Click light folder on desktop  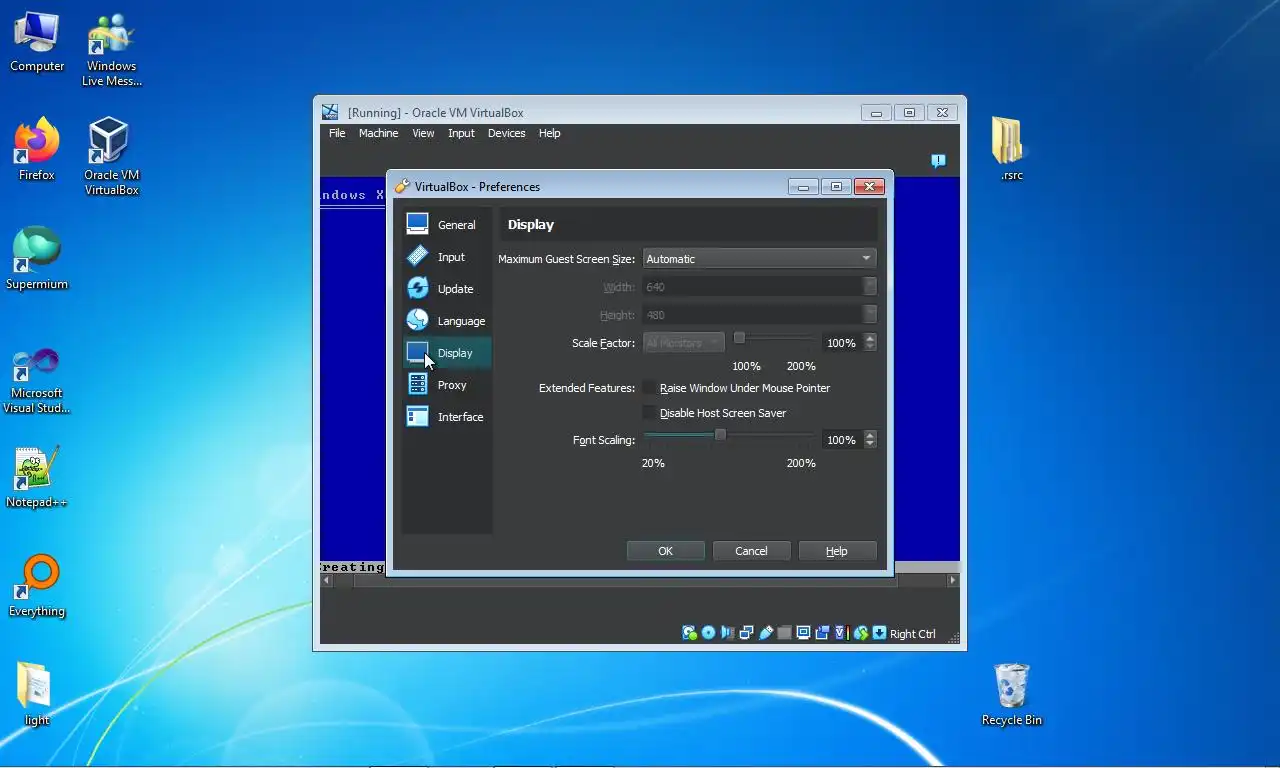coord(37,694)
